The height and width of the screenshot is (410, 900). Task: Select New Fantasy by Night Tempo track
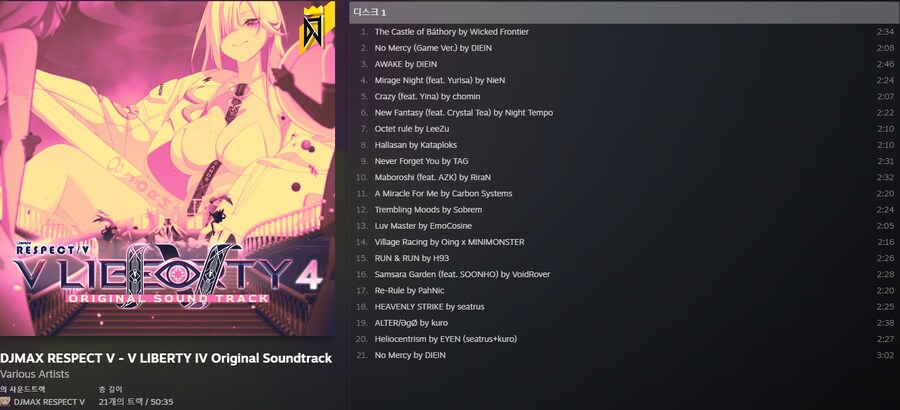[x=624, y=113]
